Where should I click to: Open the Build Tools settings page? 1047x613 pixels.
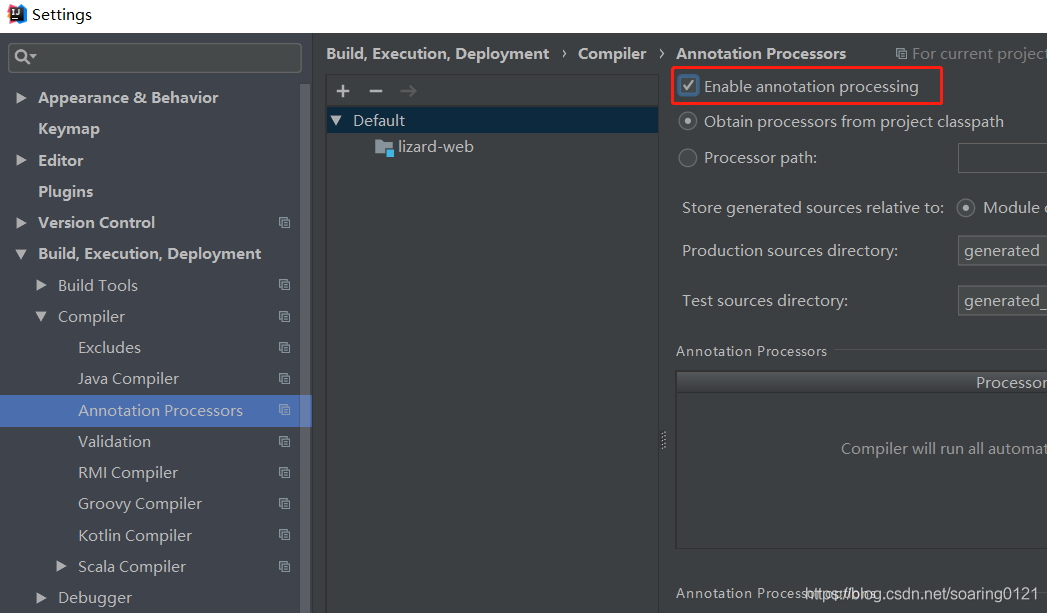(97, 285)
